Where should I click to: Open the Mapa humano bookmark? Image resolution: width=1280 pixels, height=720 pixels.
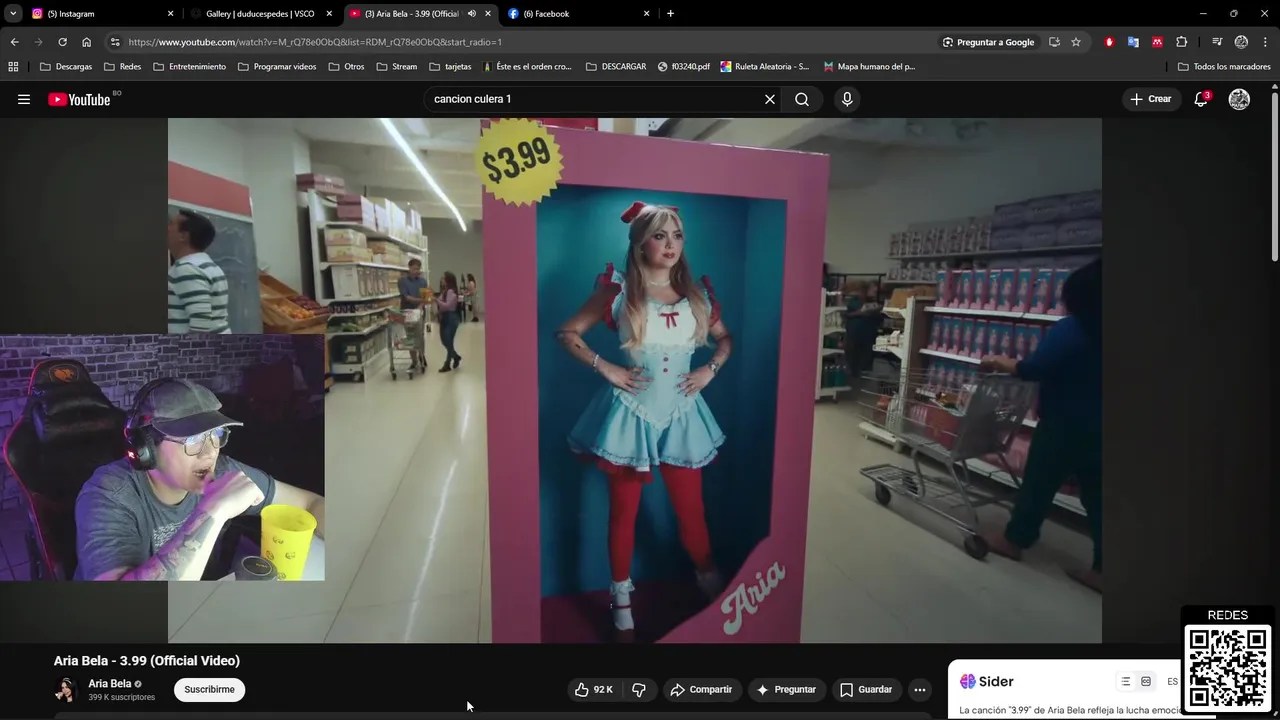click(x=869, y=67)
